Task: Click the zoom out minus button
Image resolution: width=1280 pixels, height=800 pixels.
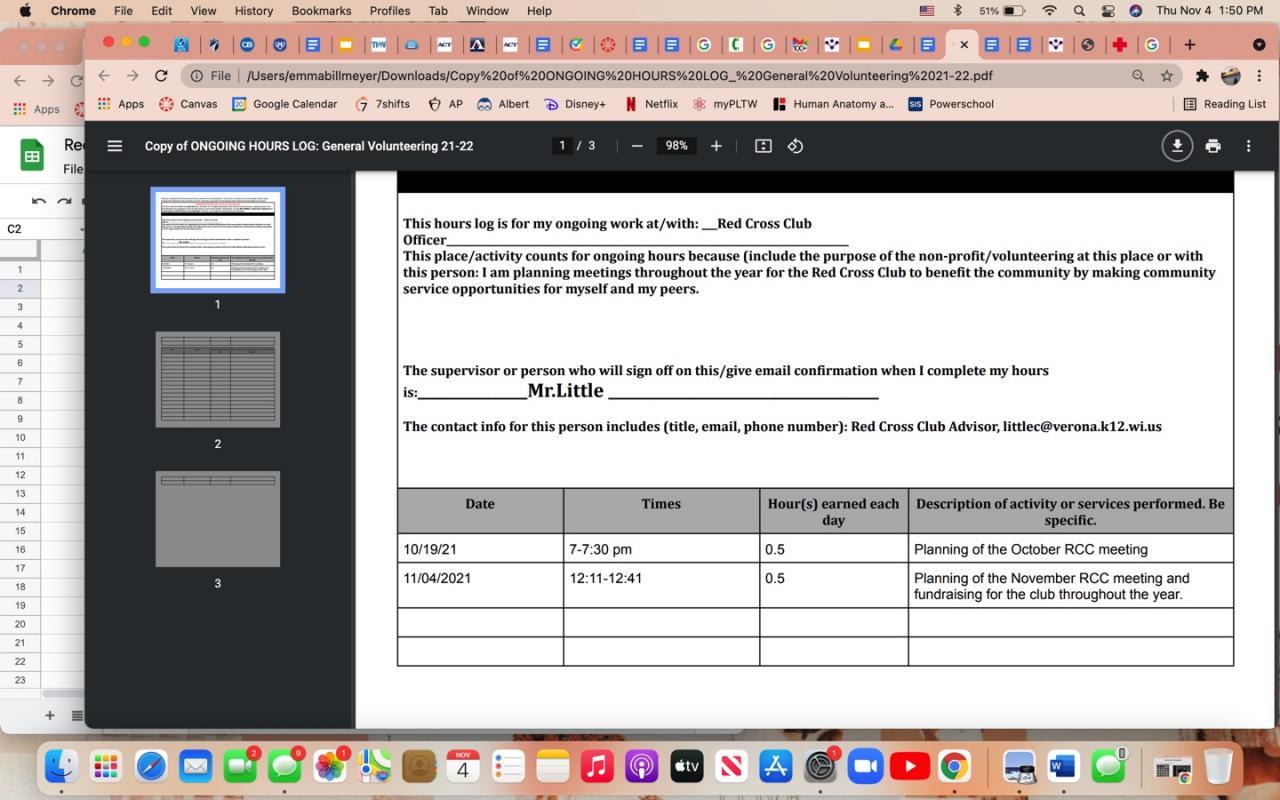Action: 637,146
